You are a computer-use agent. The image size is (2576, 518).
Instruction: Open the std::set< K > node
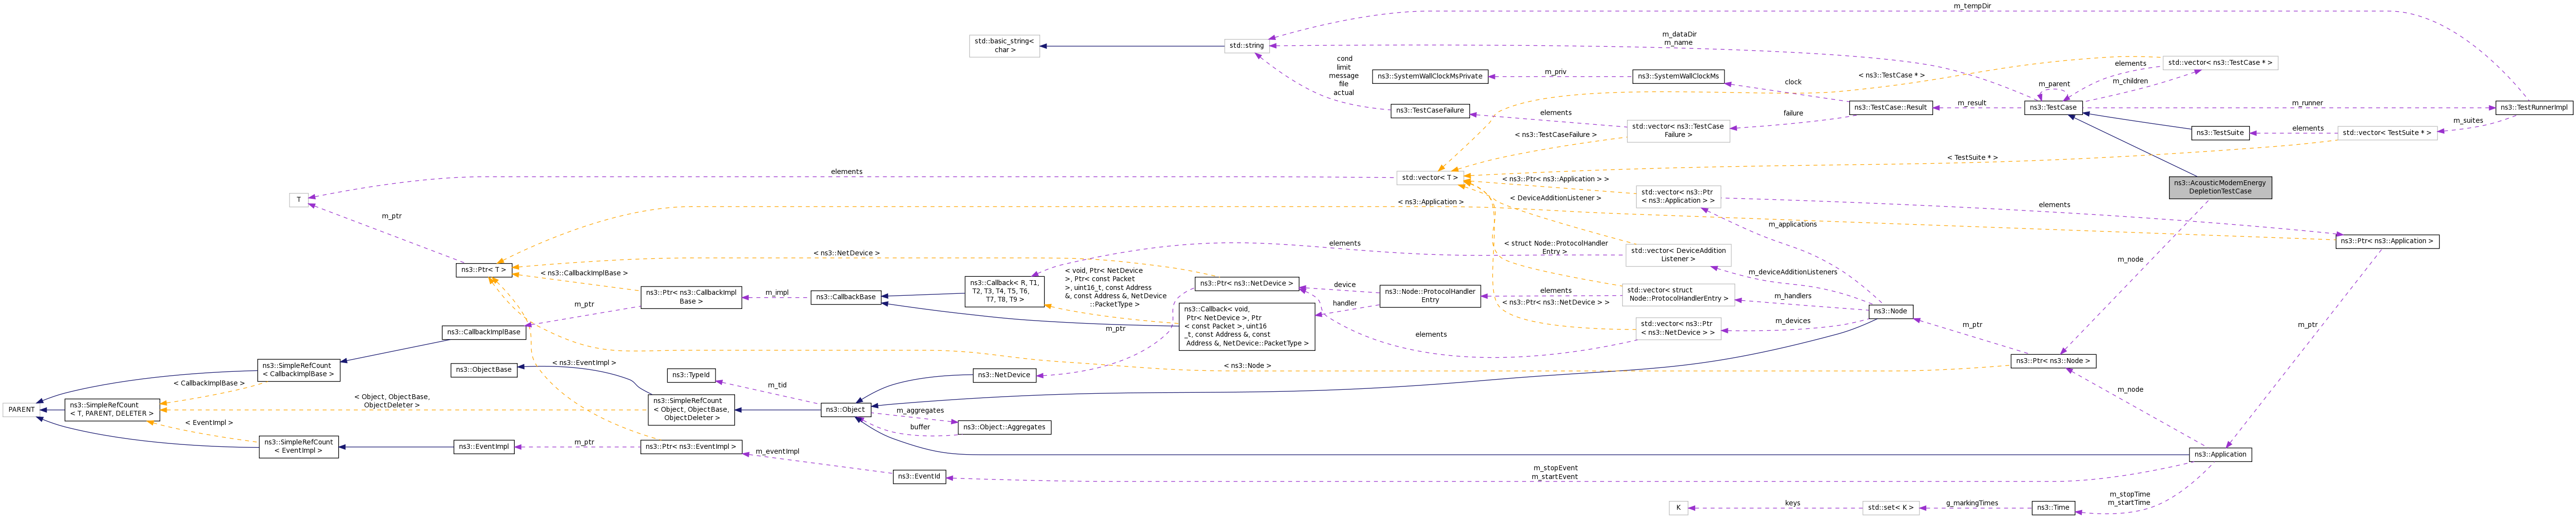point(1890,508)
